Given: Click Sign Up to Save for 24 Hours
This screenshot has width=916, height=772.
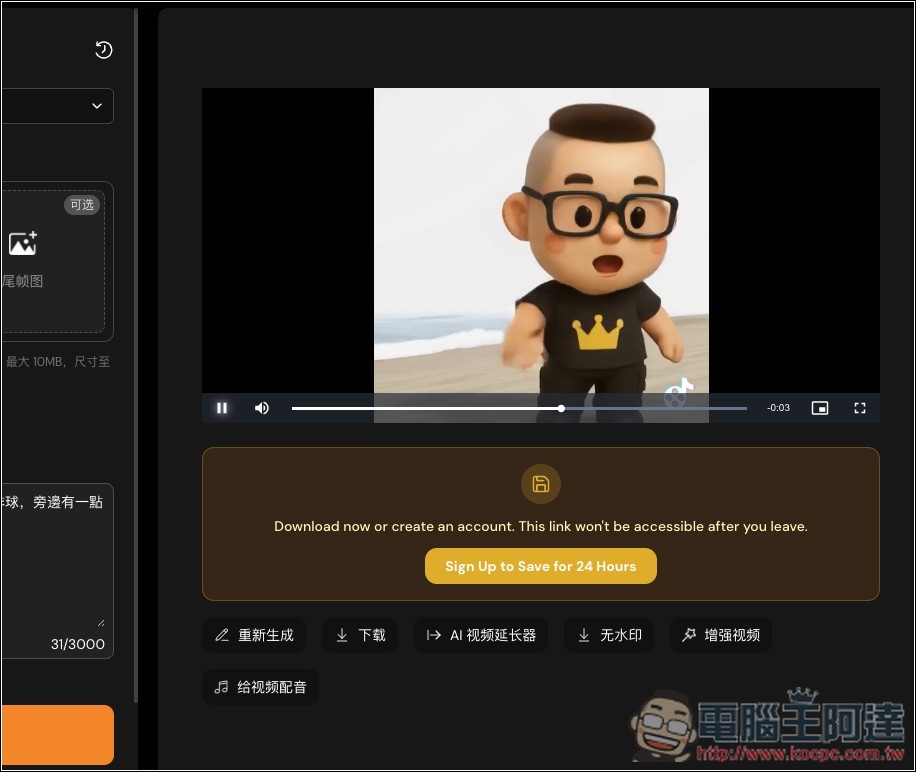Looking at the screenshot, I should [541, 565].
